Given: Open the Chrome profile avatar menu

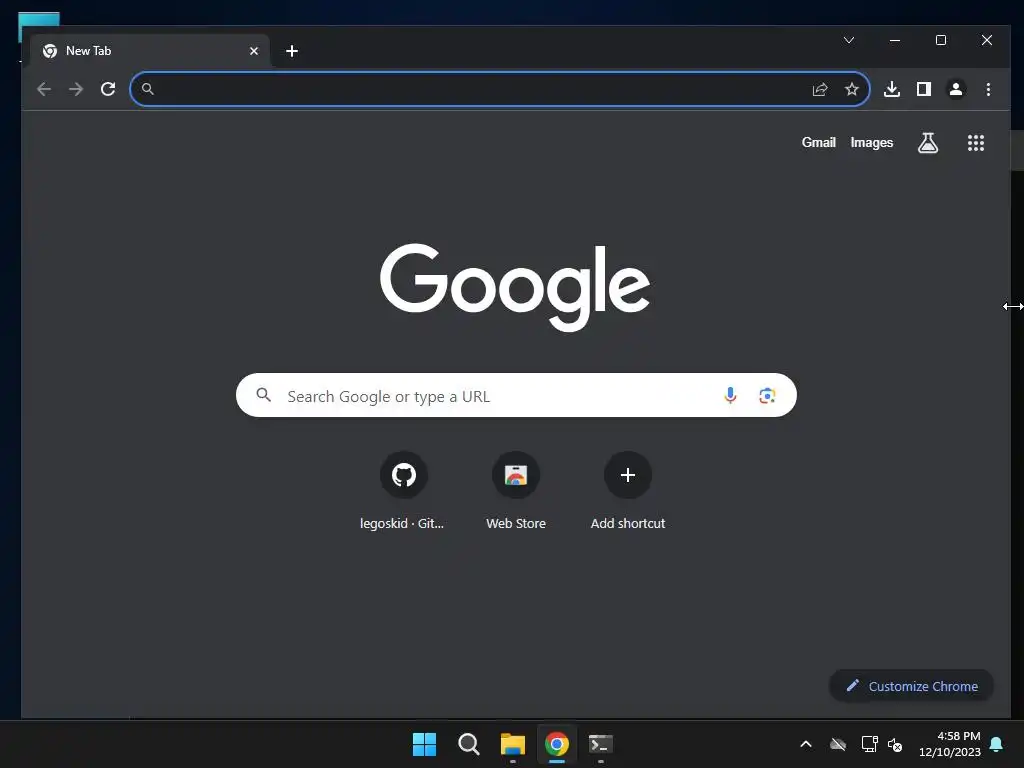Looking at the screenshot, I should pos(955,89).
